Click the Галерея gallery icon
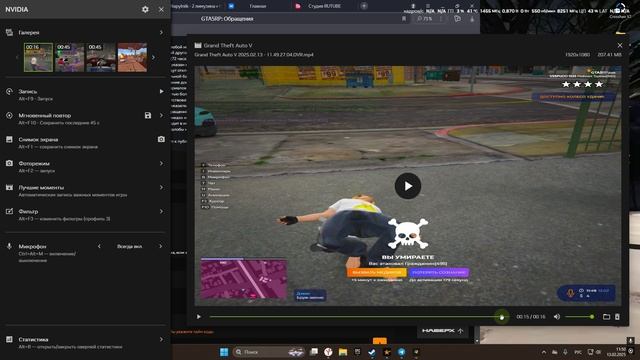Screen dimensions: 640x360 click(9, 32)
